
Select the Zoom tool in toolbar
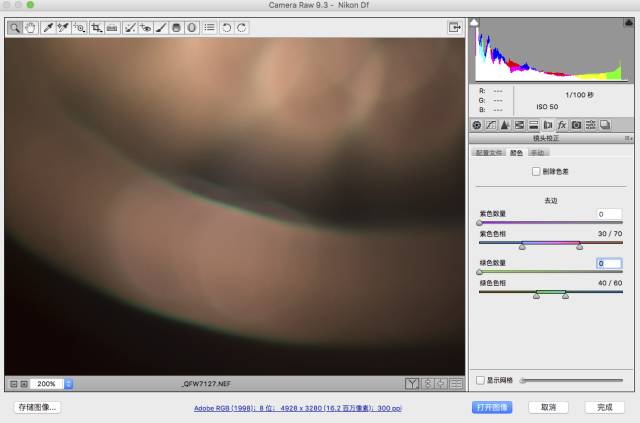[x=16, y=28]
